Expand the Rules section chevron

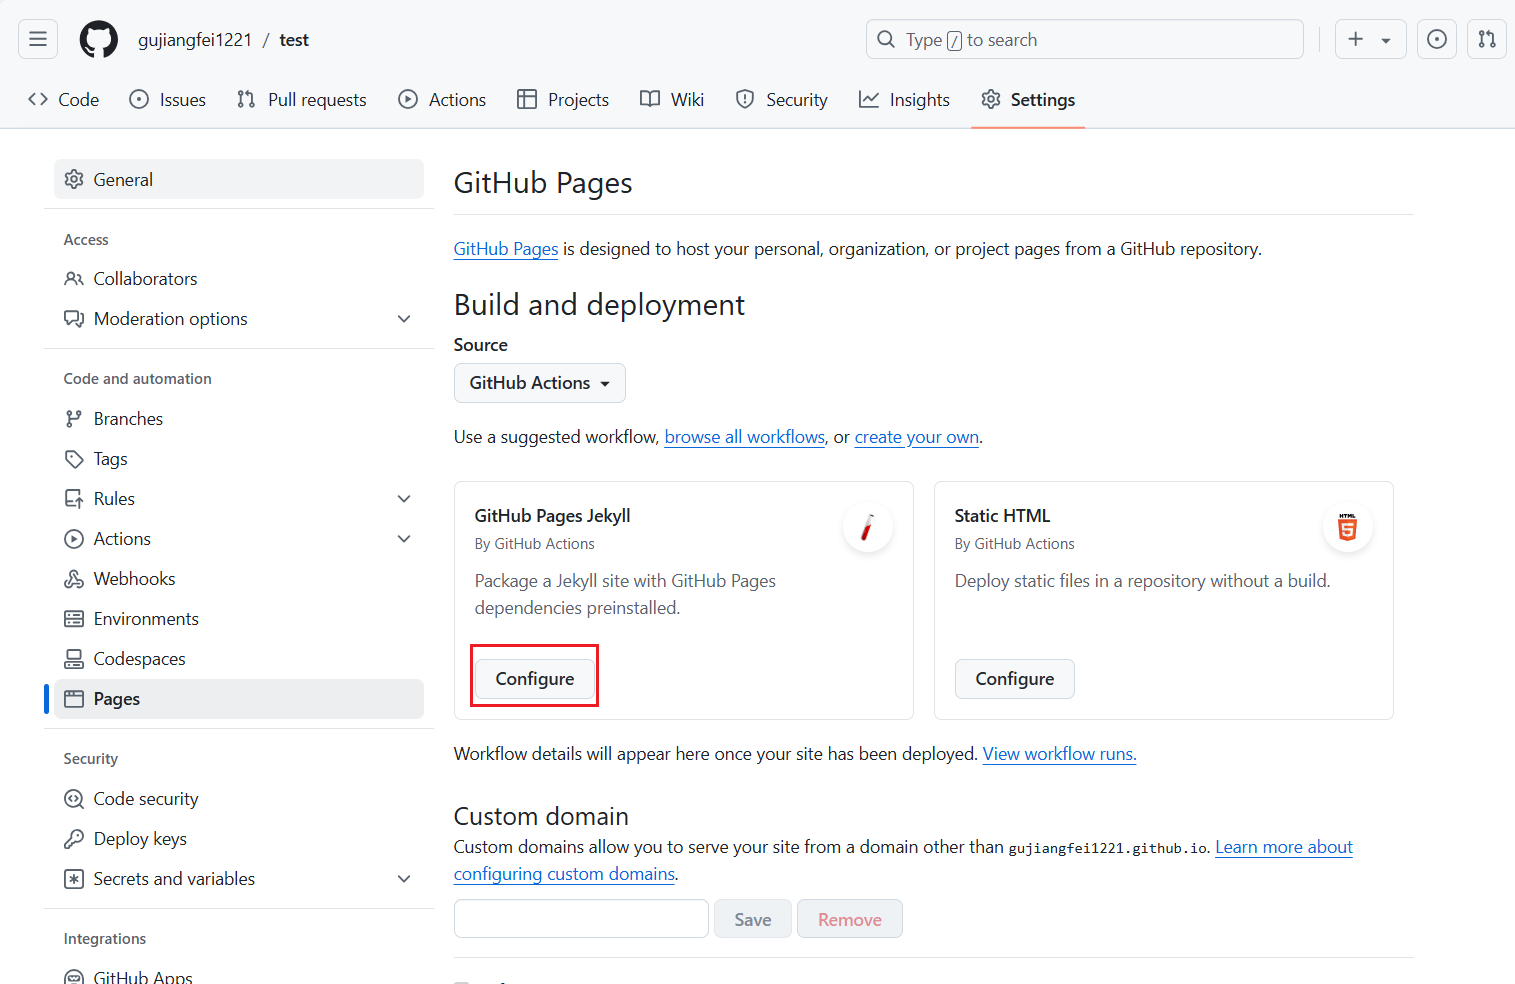(x=404, y=499)
